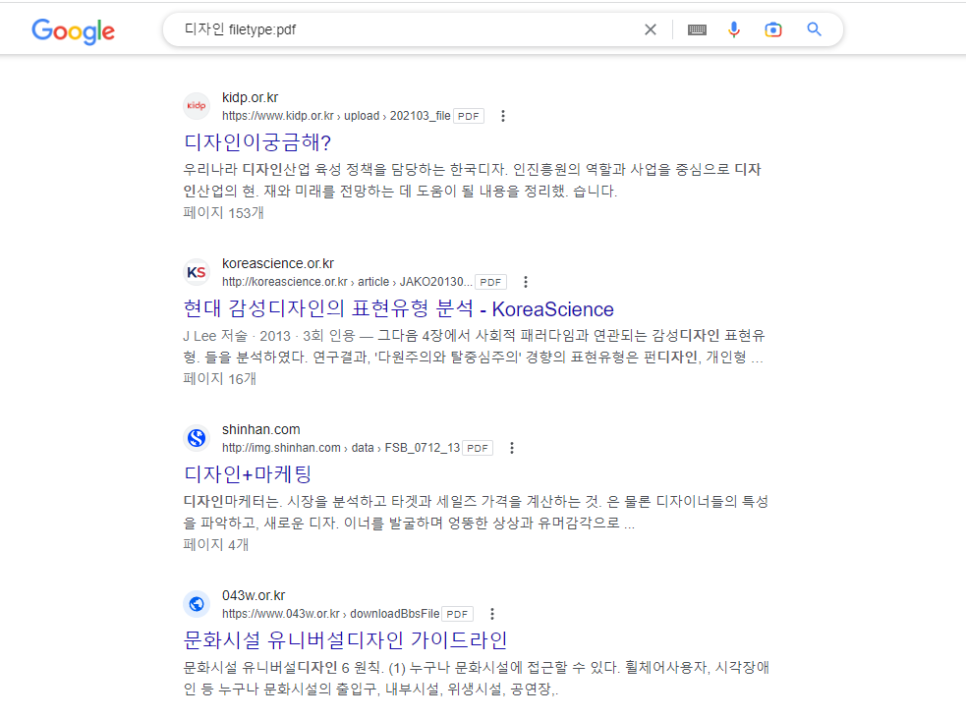
Task: Open more options for kidp.or.kr result
Action: click(x=503, y=116)
